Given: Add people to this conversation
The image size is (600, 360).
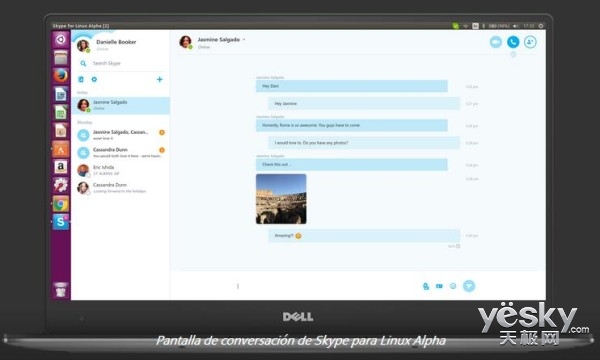Looking at the screenshot, I should pos(530,42).
